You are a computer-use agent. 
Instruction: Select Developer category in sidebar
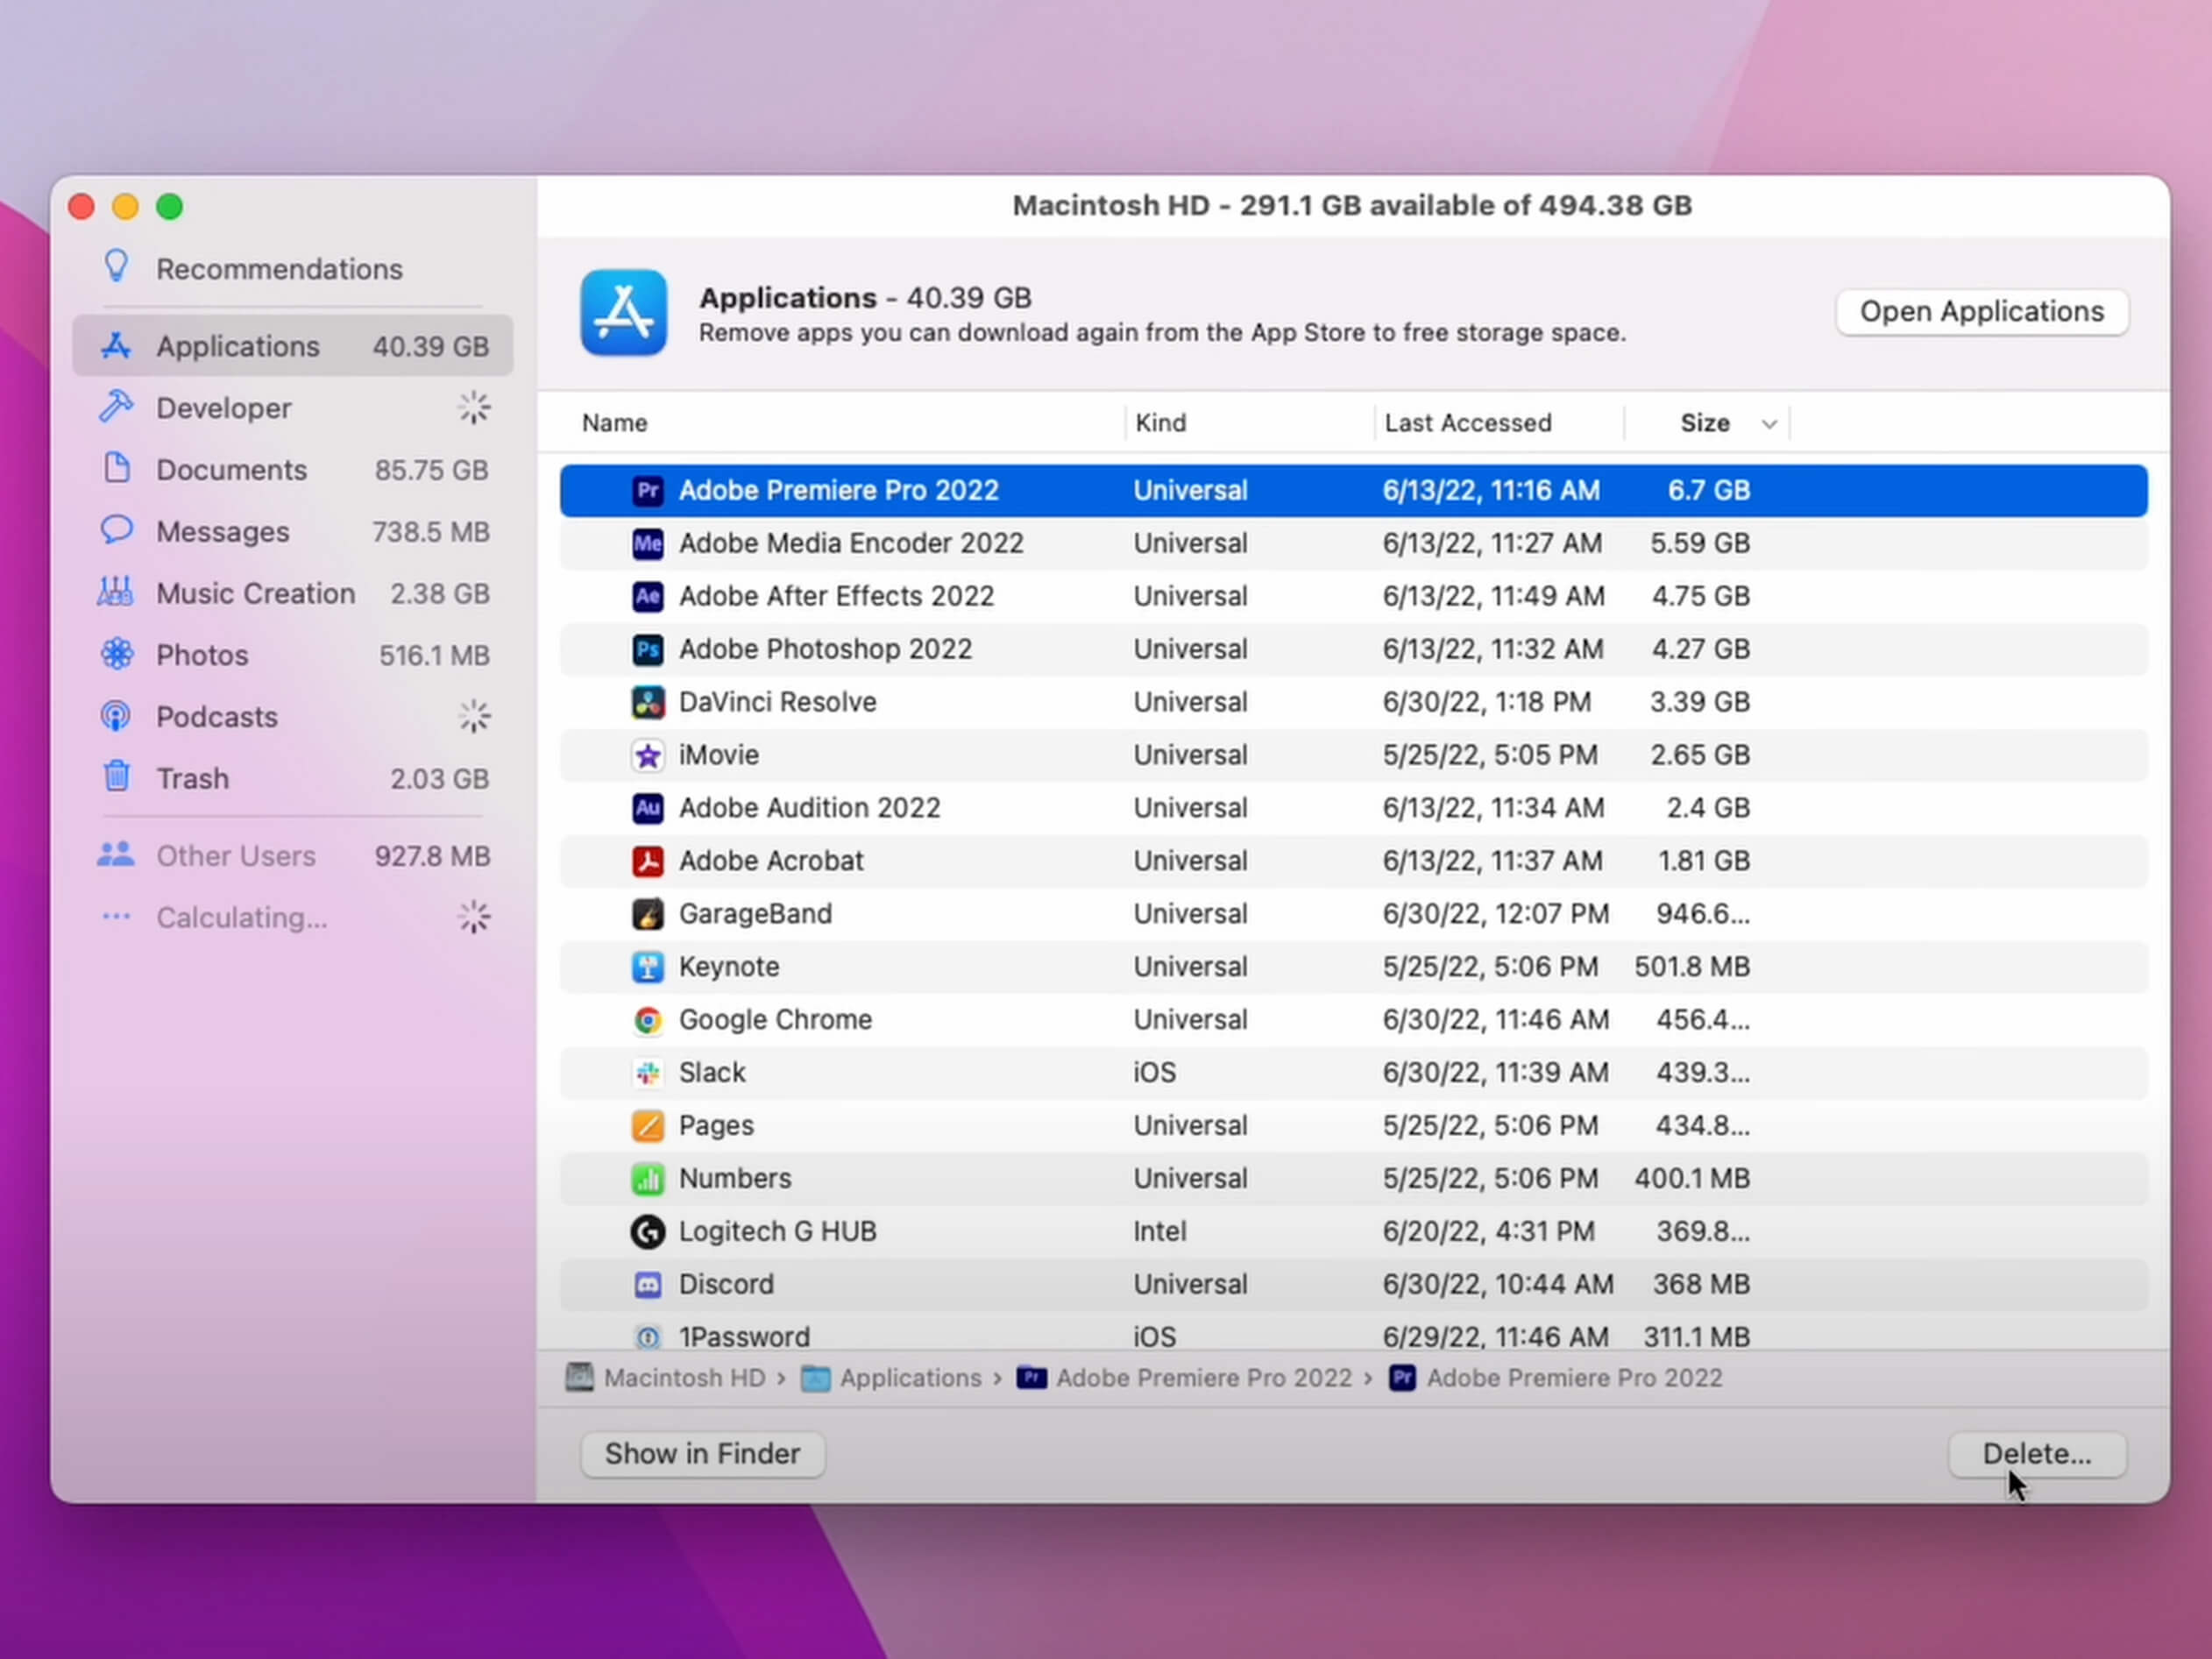tap(293, 408)
